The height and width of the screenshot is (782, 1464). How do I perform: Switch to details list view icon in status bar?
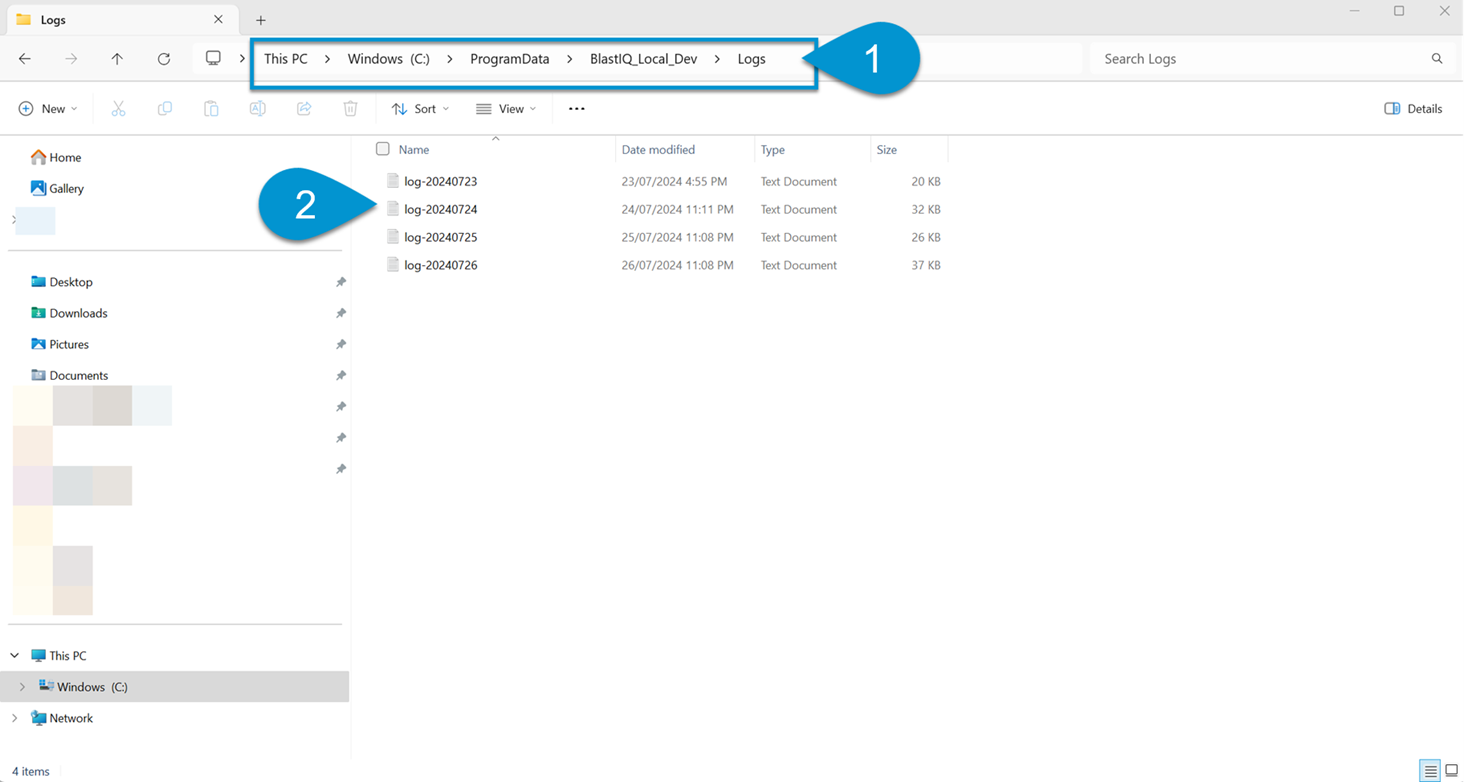1430,771
